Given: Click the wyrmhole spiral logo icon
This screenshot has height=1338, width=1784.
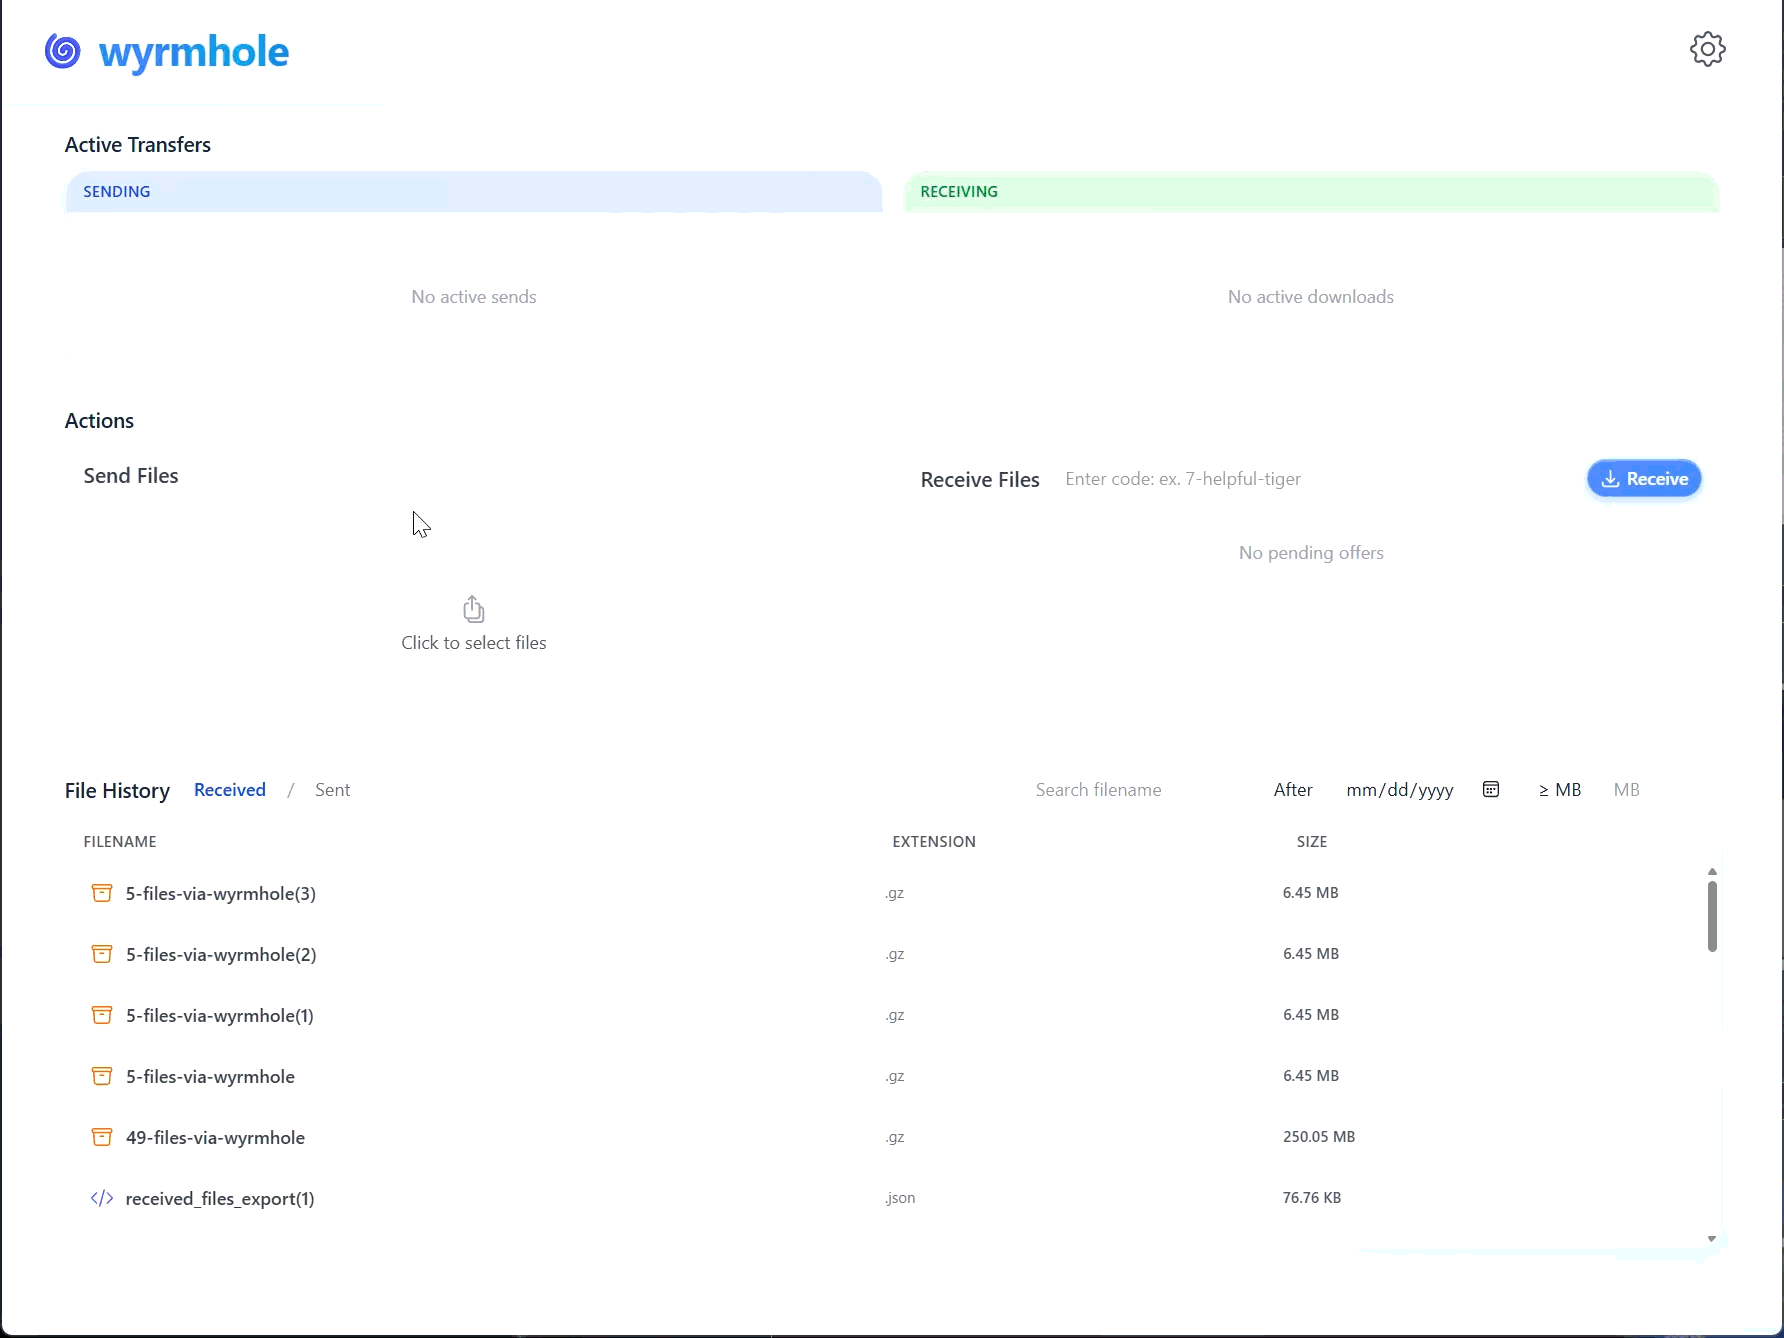Looking at the screenshot, I should 63,51.
